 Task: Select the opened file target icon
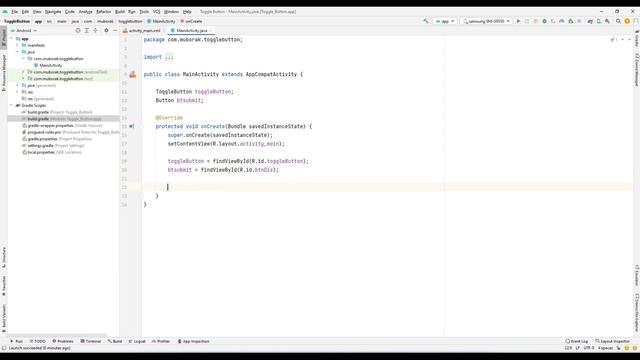click(78, 31)
